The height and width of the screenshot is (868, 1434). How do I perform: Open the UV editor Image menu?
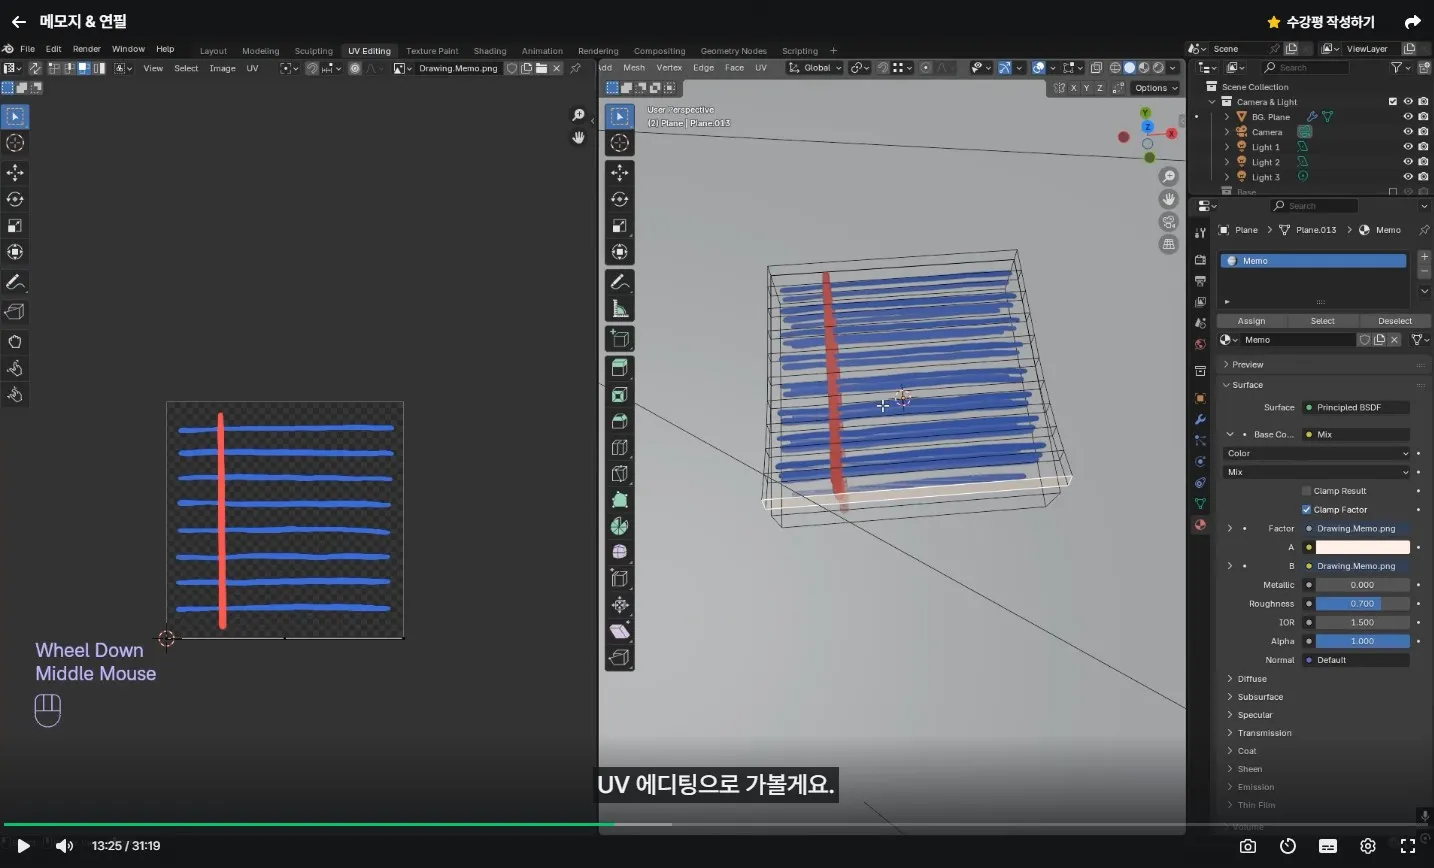pos(222,68)
